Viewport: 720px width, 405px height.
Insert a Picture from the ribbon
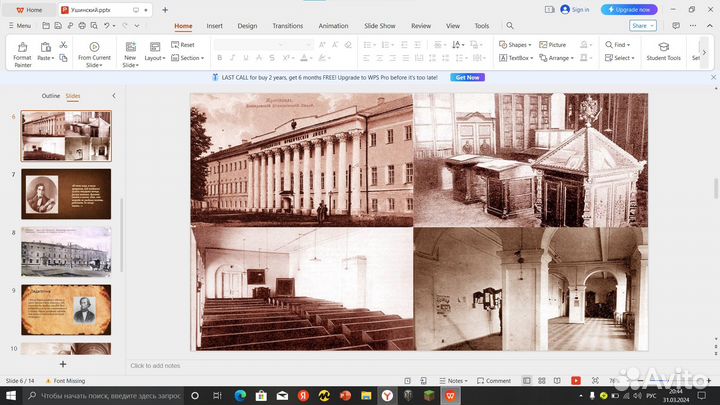[552, 45]
